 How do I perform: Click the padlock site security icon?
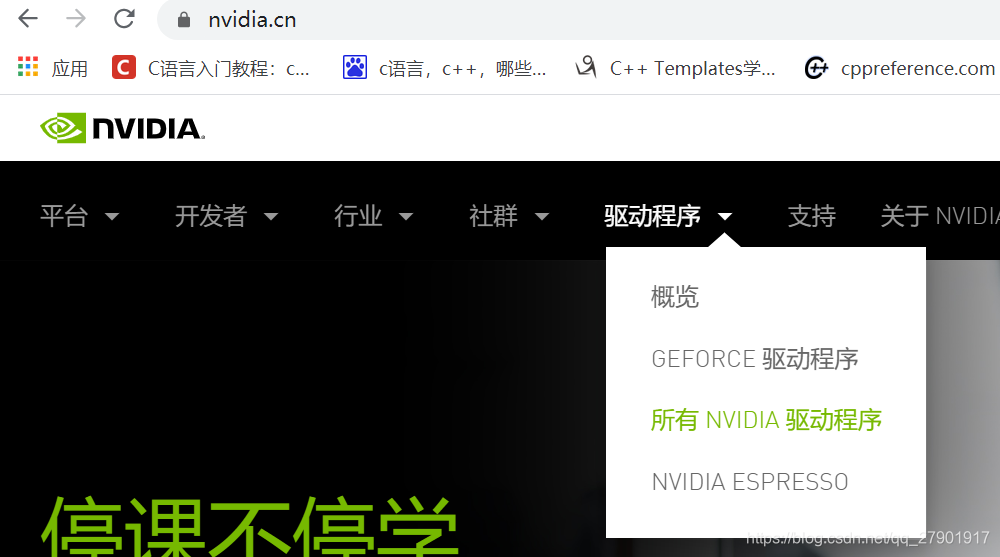(x=184, y=20)
